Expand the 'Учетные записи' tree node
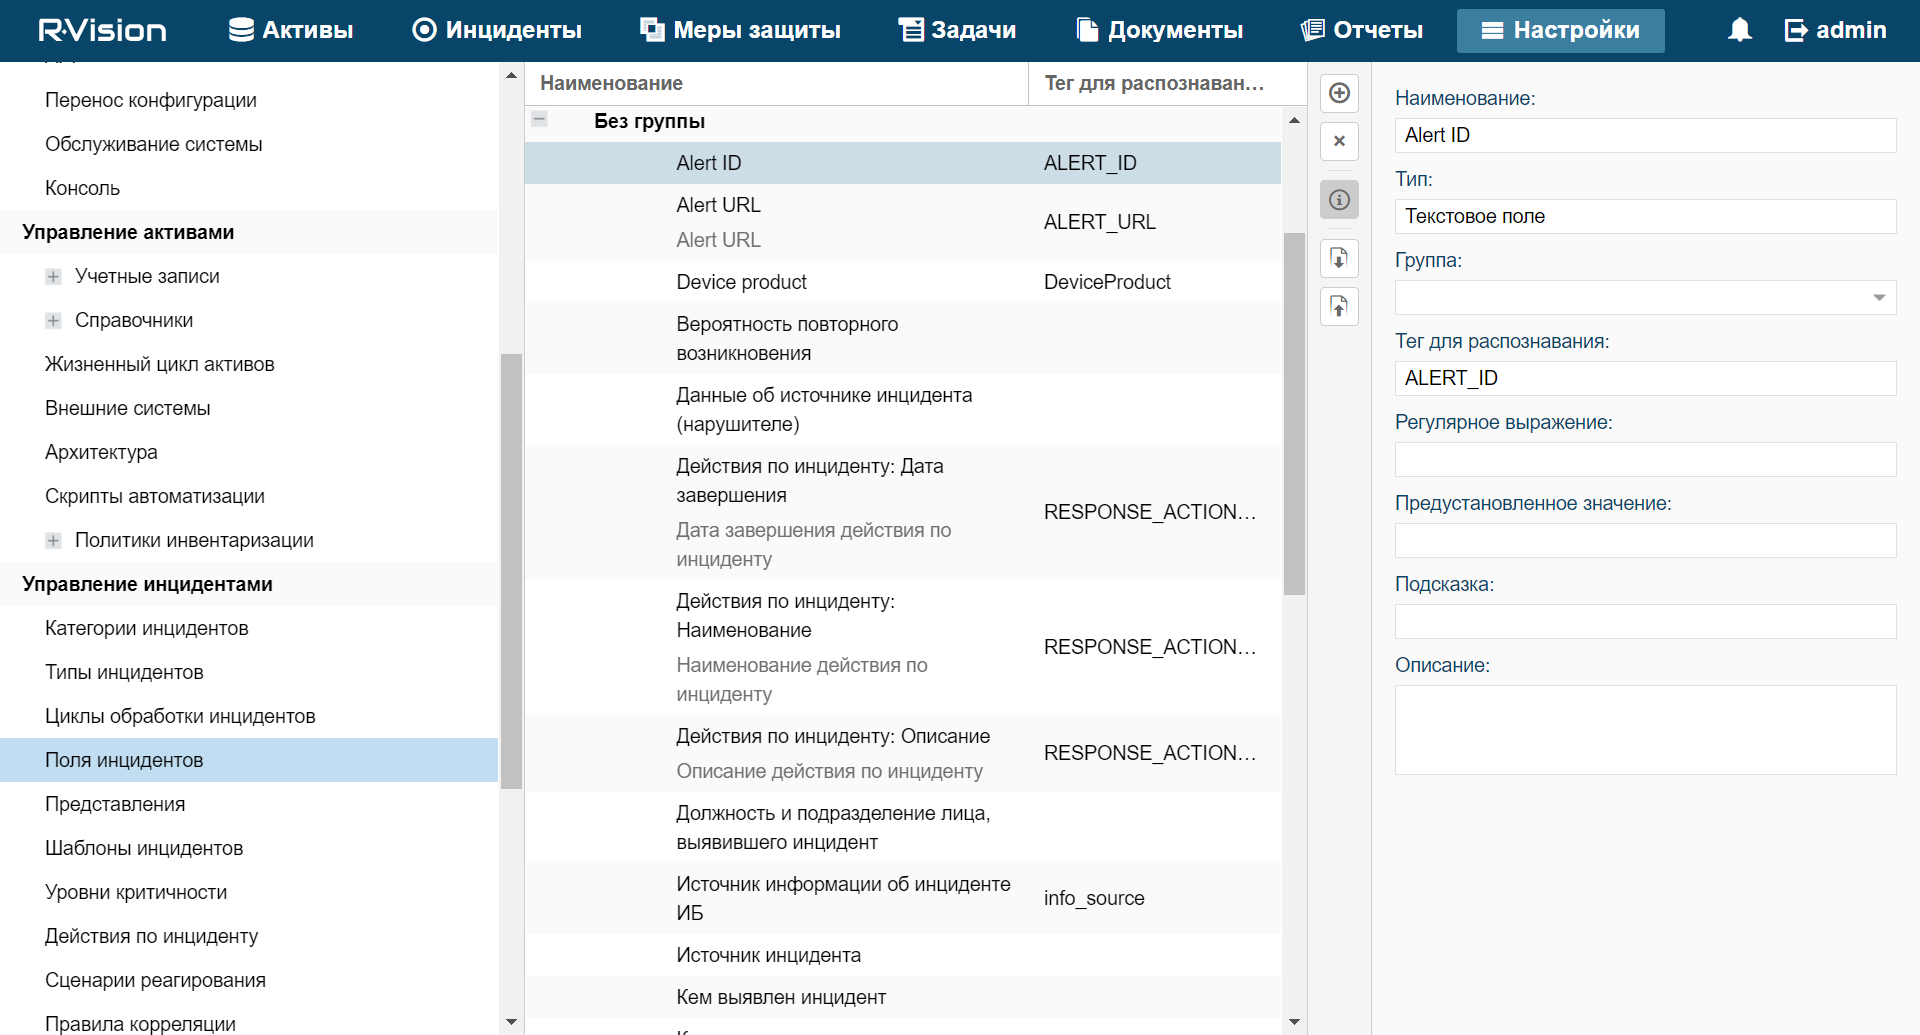 [53, 277]
